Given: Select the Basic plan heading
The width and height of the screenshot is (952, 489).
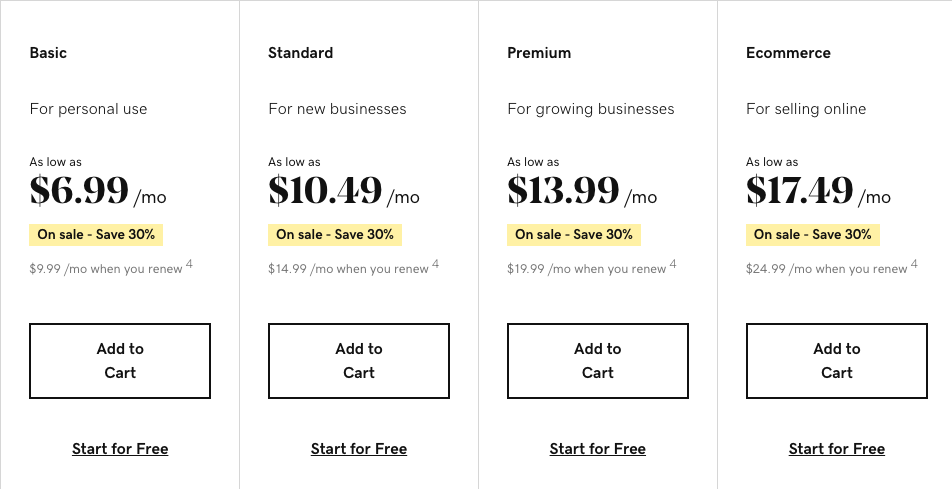Looking at the screenshot, I should pos(48,53).
